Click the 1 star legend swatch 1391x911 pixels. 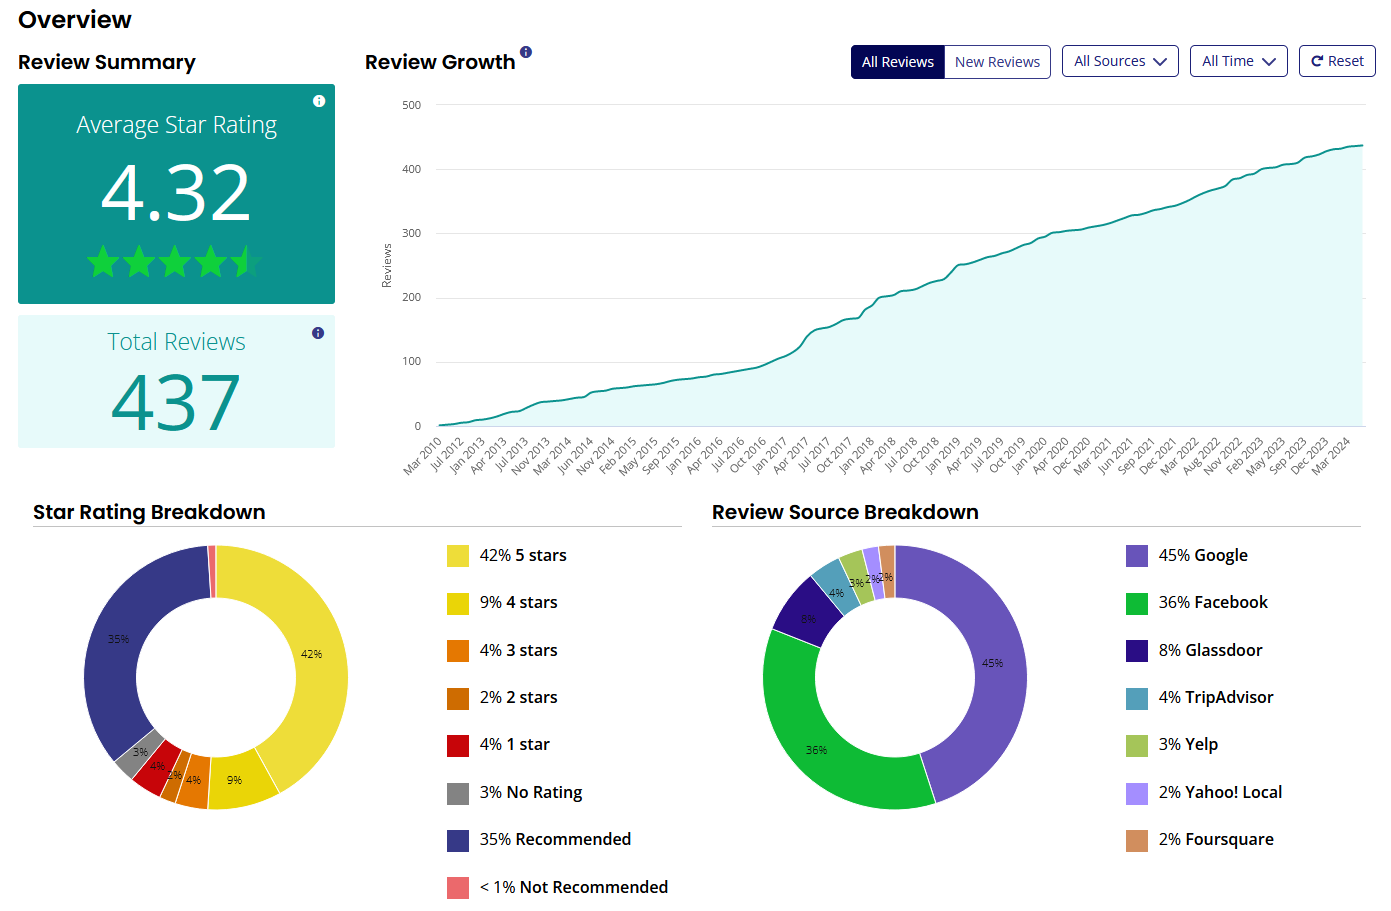(x=458, y=745)
